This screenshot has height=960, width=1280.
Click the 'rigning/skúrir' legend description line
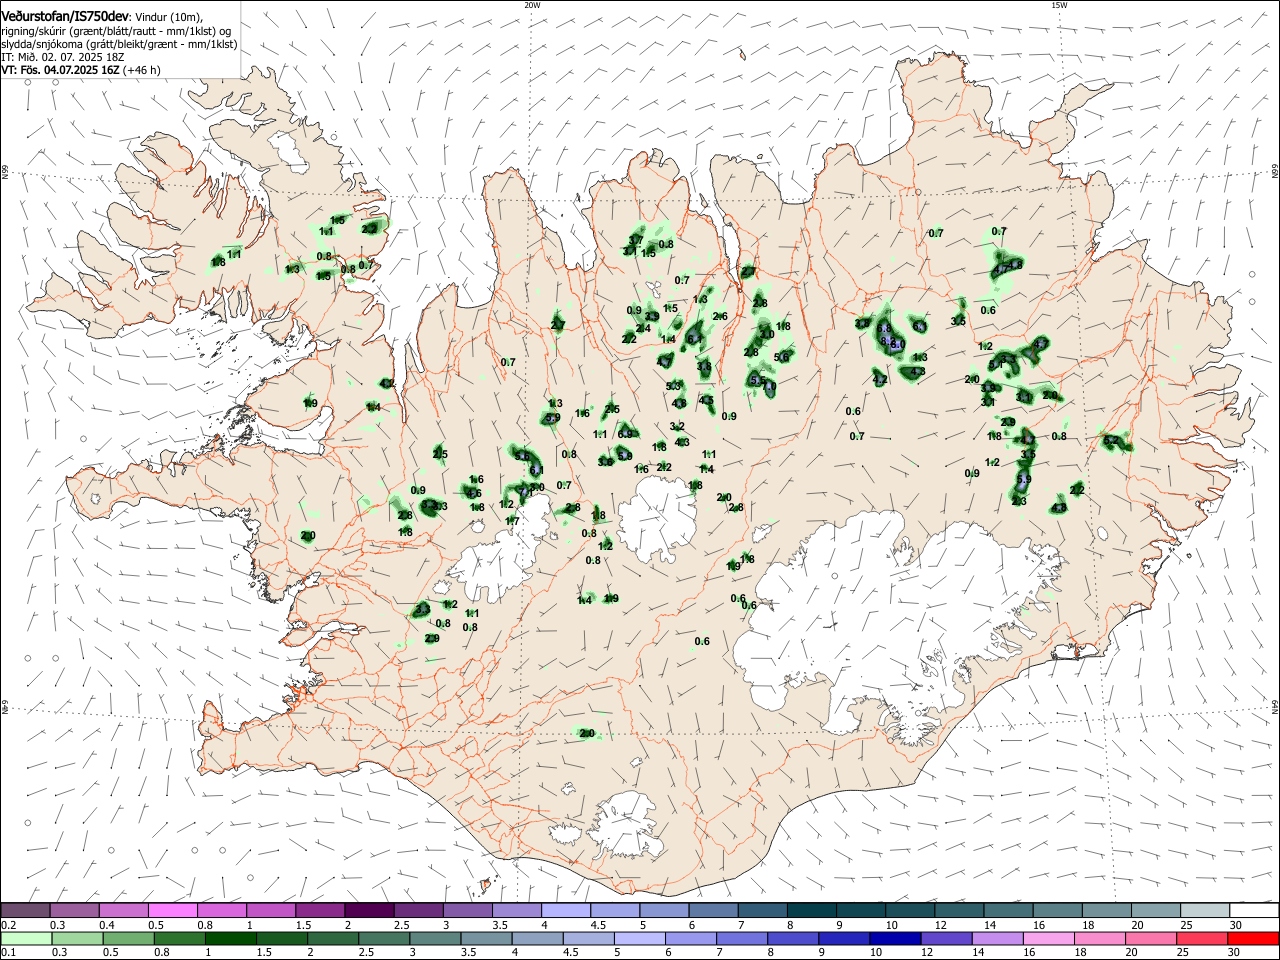(116, 30)
